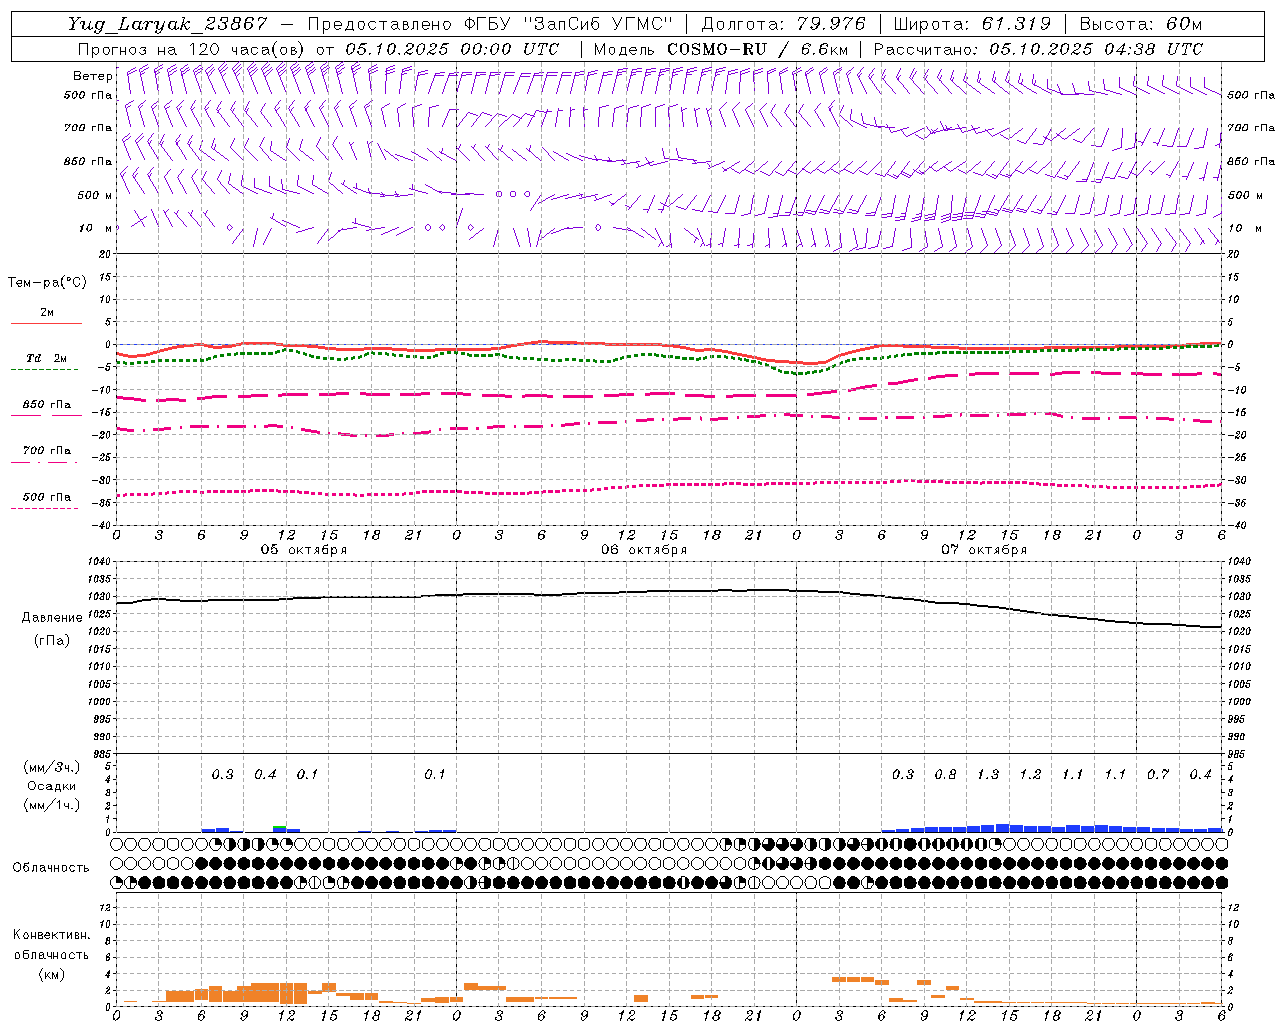This screenshot has height=1024, width=1280.
Task: Click the '850 гПа' temperature legend entry
Action: pyautogui.click(x=47, y=404)
